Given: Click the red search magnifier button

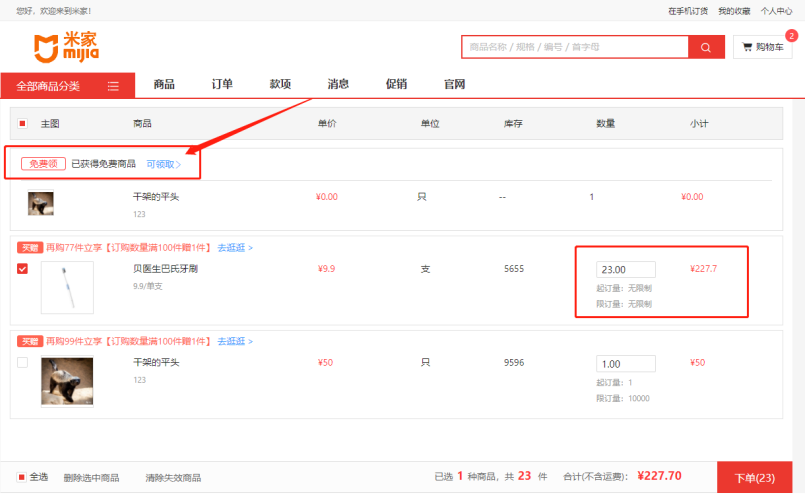Looking at the screenshot, I should [x=705, y=47].
